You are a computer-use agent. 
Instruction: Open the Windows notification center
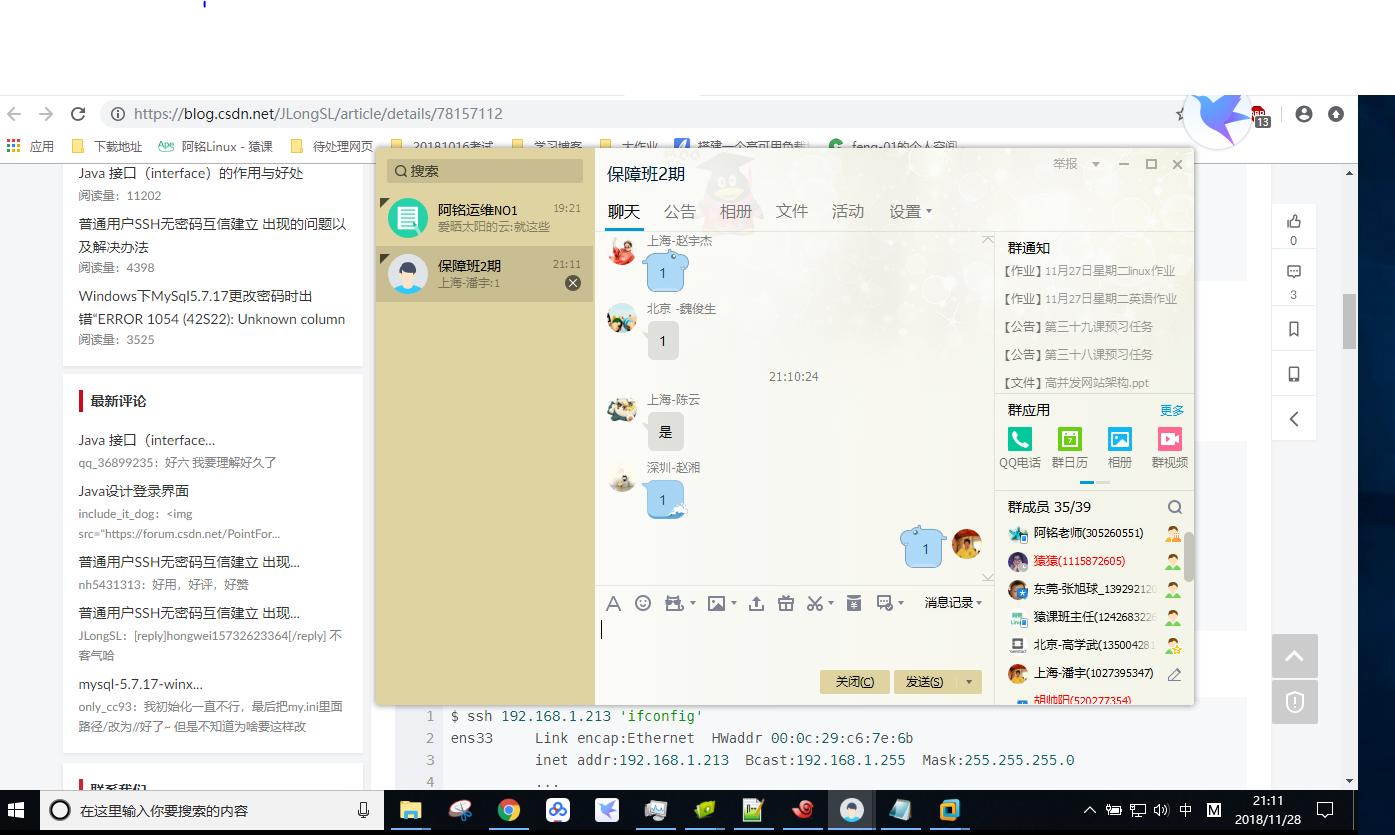(x=1325, y=810)
